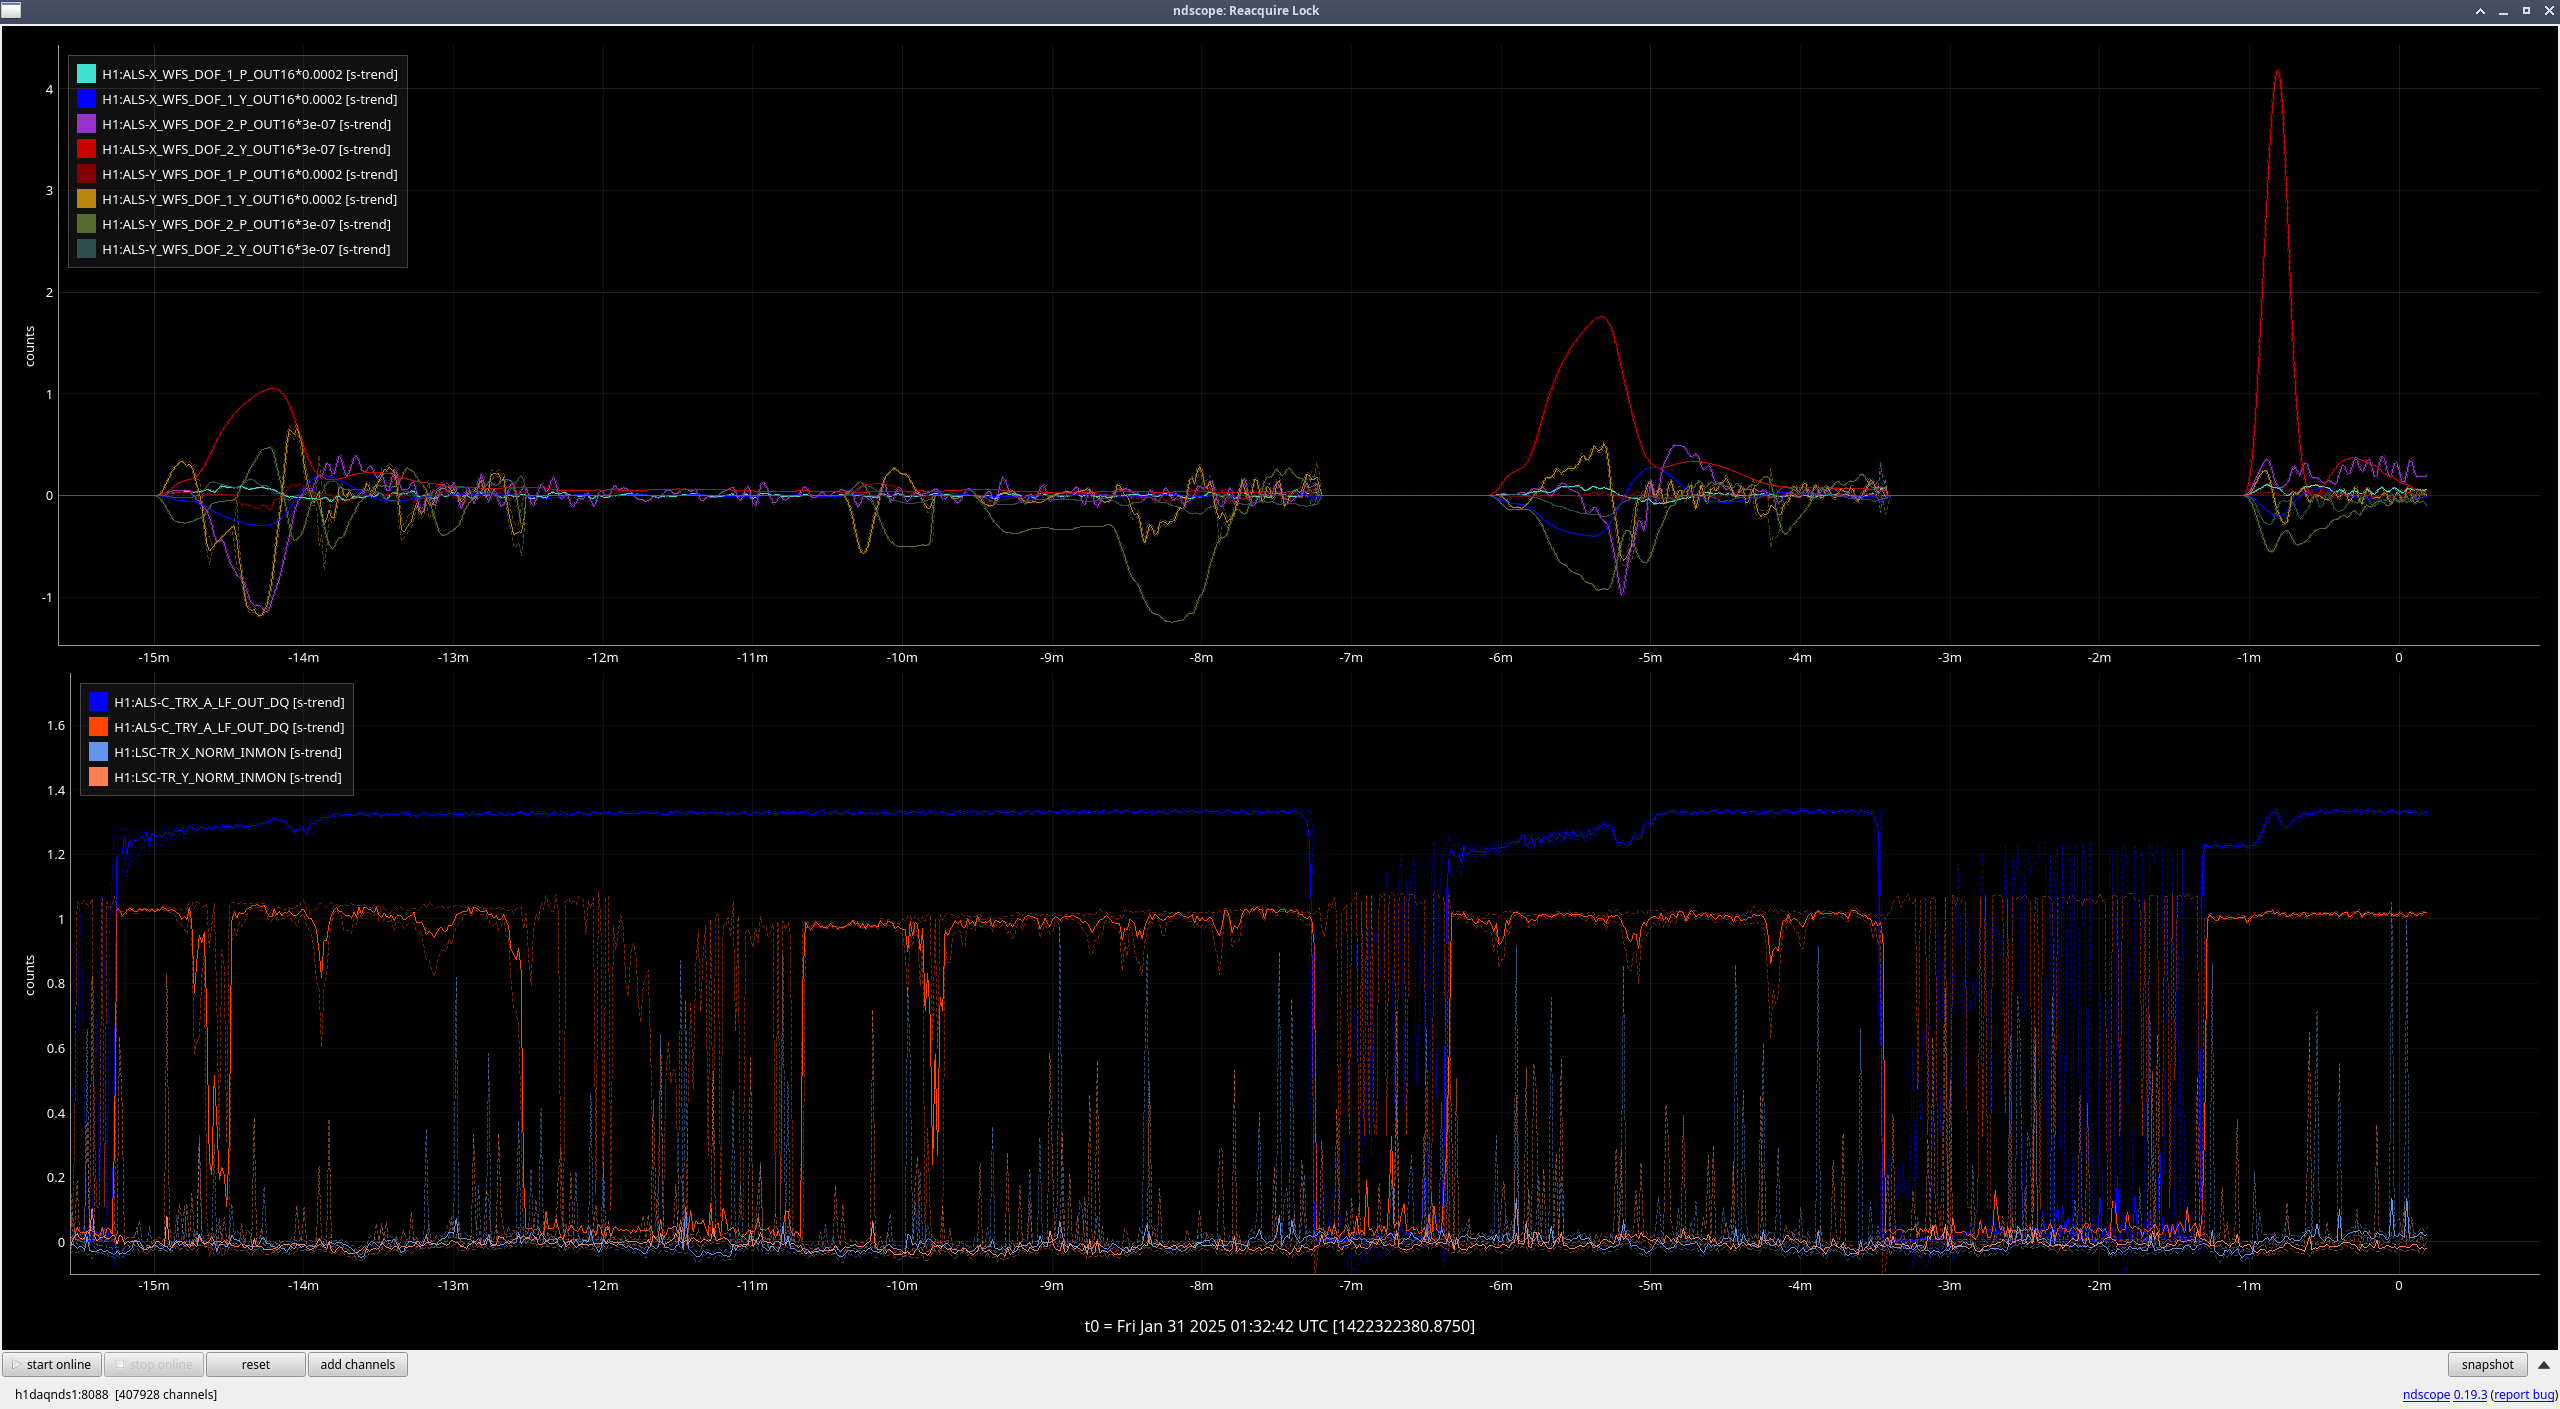
Task: Open the 0.19.3 version link
Action: point(2470,1394)
